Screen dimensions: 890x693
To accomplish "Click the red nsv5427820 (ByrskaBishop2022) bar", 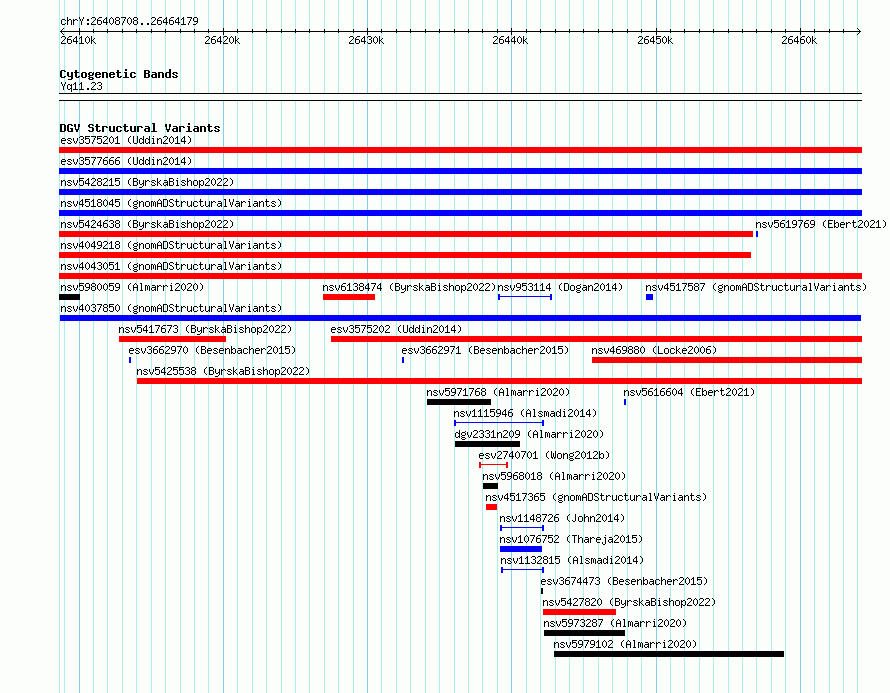I will [580, 612].
